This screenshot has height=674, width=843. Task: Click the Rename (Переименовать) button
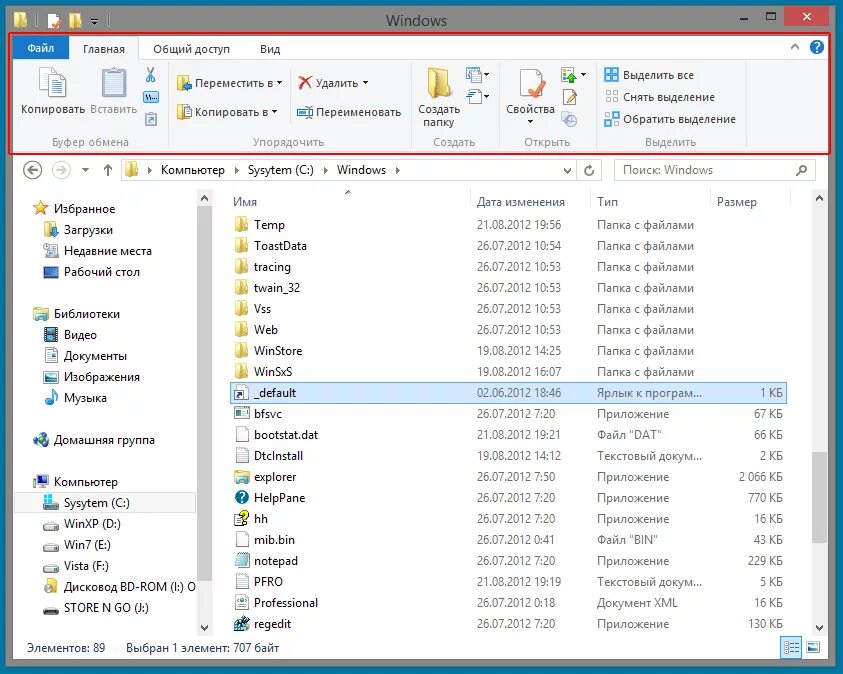(x=349, y=112)
